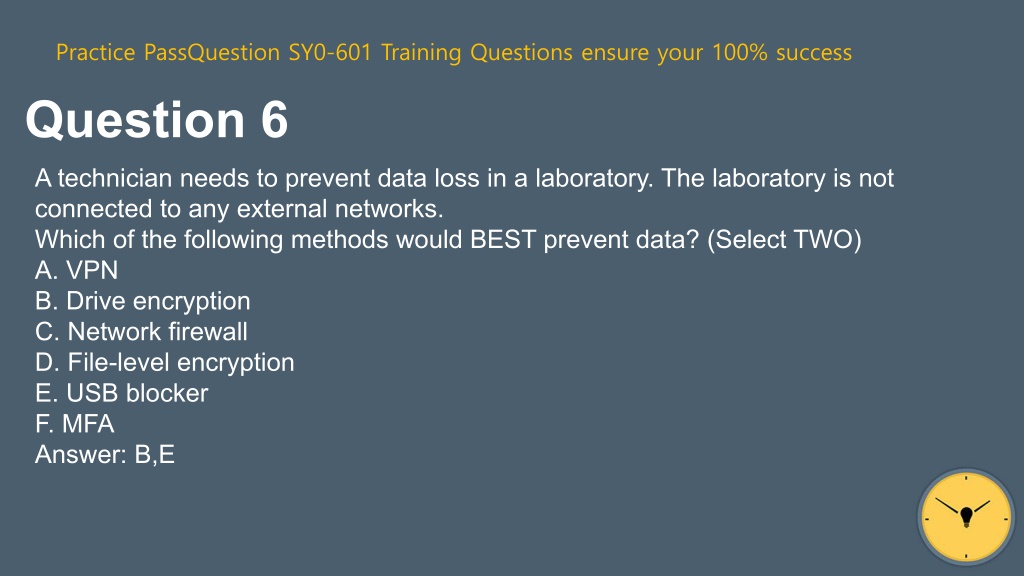The image size is (1024, 576).
Task: Pick option D. File-level encryption
Action: (x=165, y=362)
